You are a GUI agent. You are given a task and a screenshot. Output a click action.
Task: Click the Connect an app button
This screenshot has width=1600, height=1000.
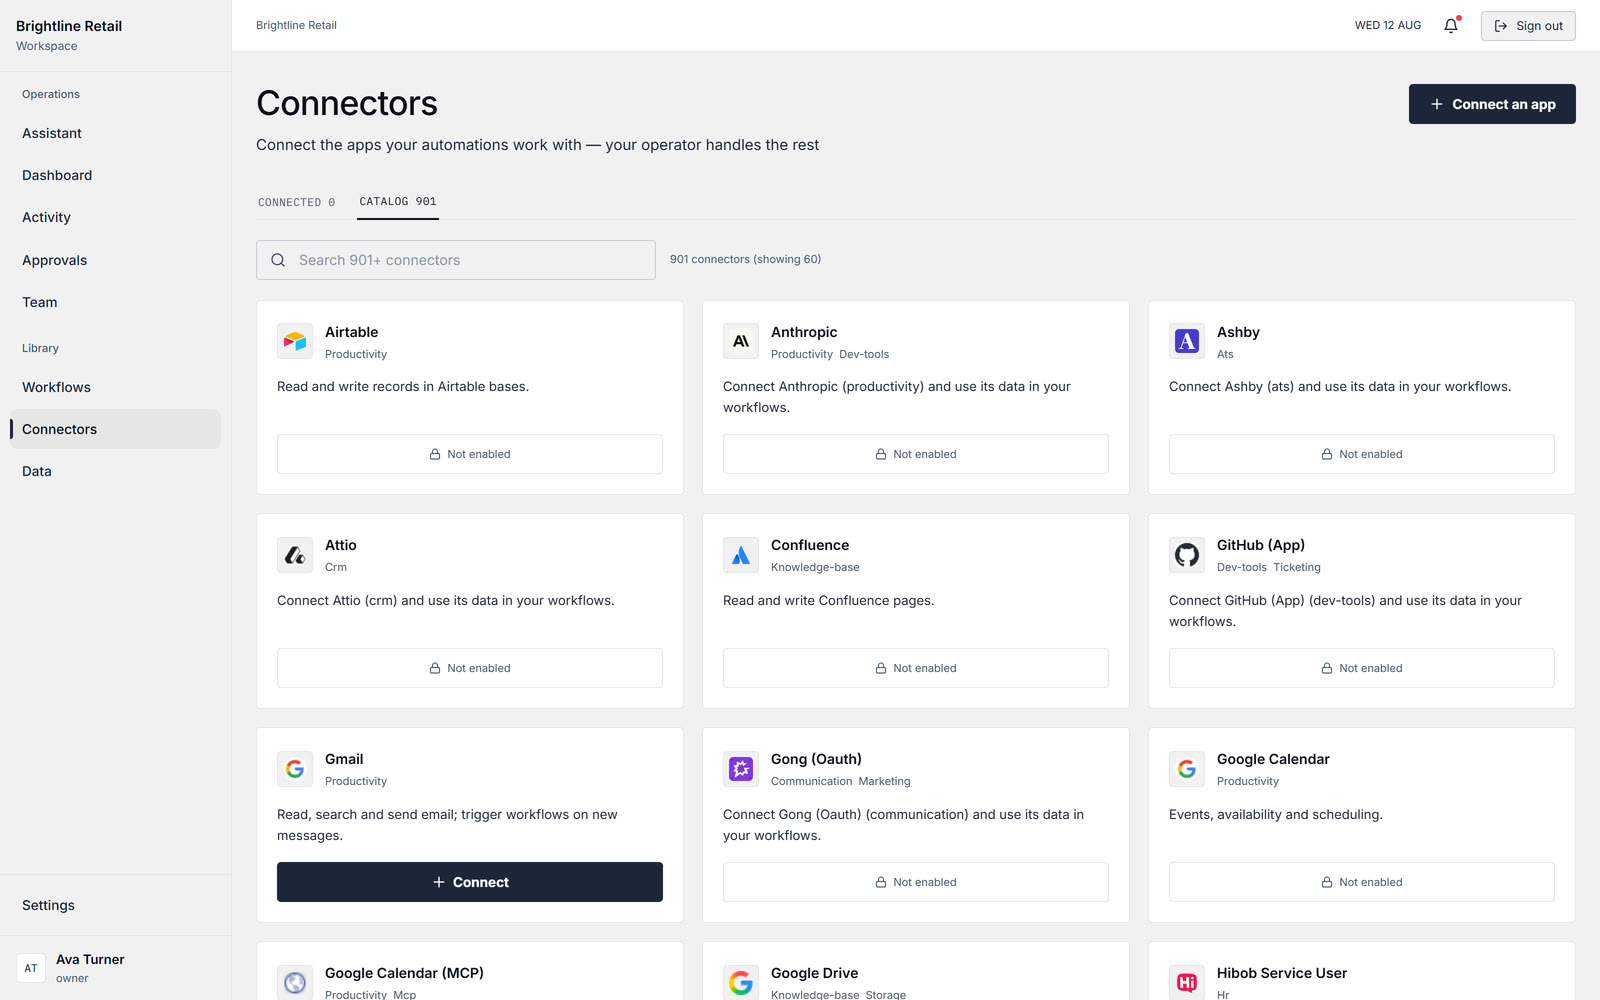tap(1492, 104)
